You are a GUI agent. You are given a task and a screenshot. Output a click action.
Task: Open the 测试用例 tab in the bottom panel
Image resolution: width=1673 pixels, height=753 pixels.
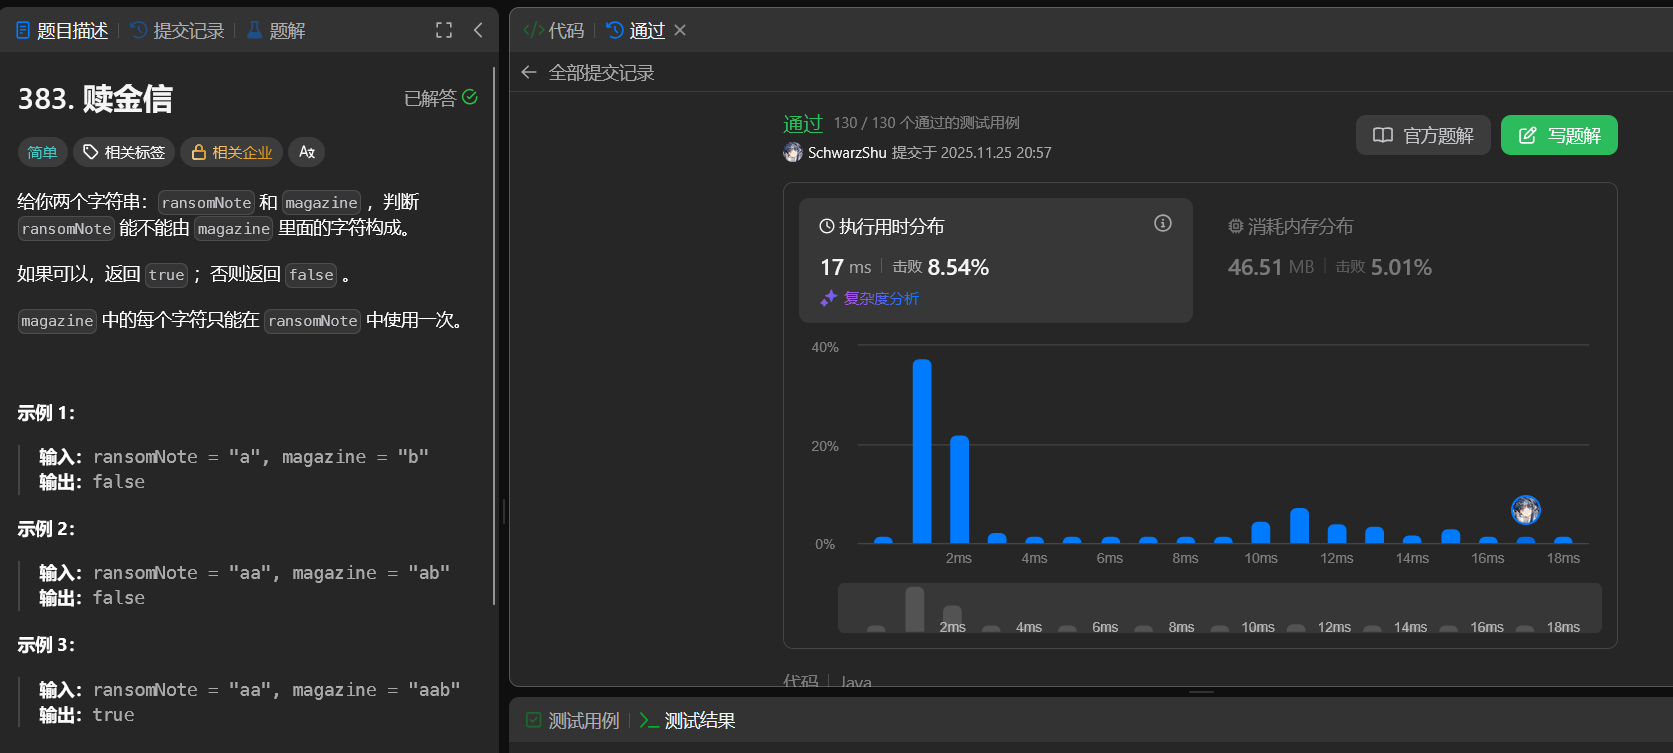(573, 720)
